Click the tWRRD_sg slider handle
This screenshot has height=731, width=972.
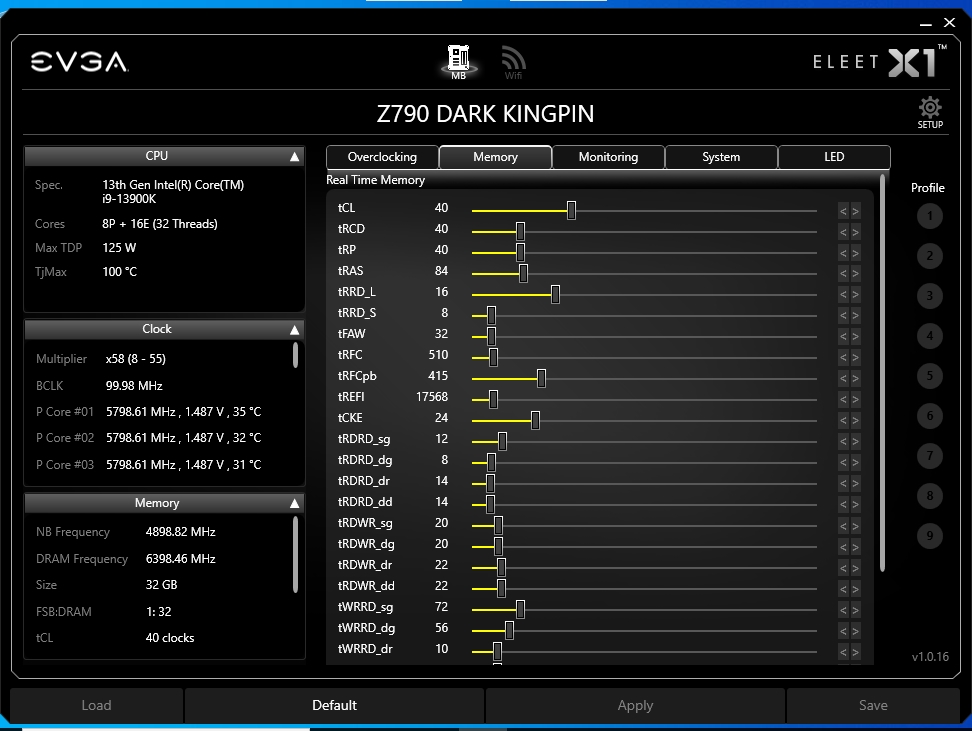520,609
